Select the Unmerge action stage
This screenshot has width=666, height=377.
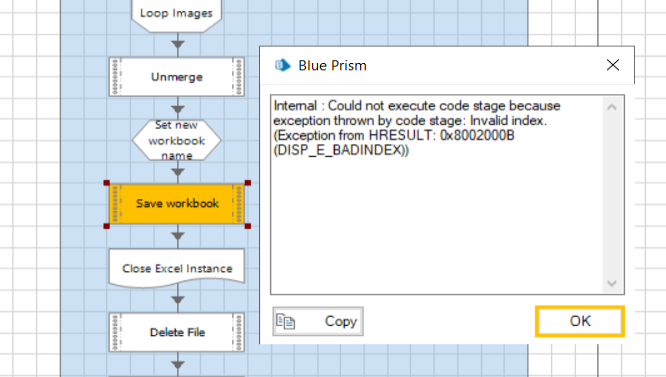coord(177,77)
